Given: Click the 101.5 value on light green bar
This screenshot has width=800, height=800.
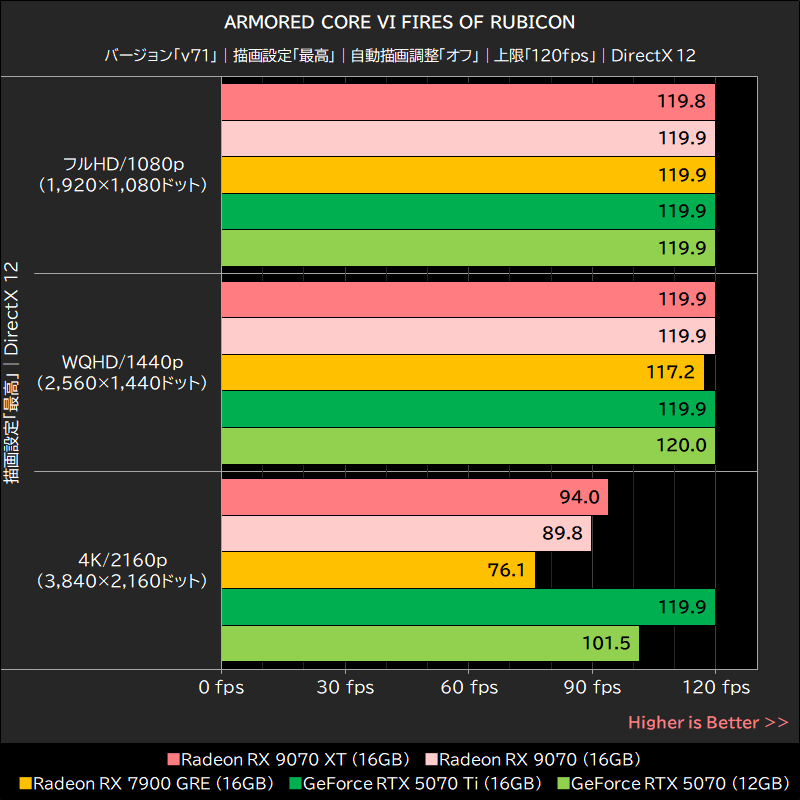Looking at the screenshot, I should coord(606,643).
